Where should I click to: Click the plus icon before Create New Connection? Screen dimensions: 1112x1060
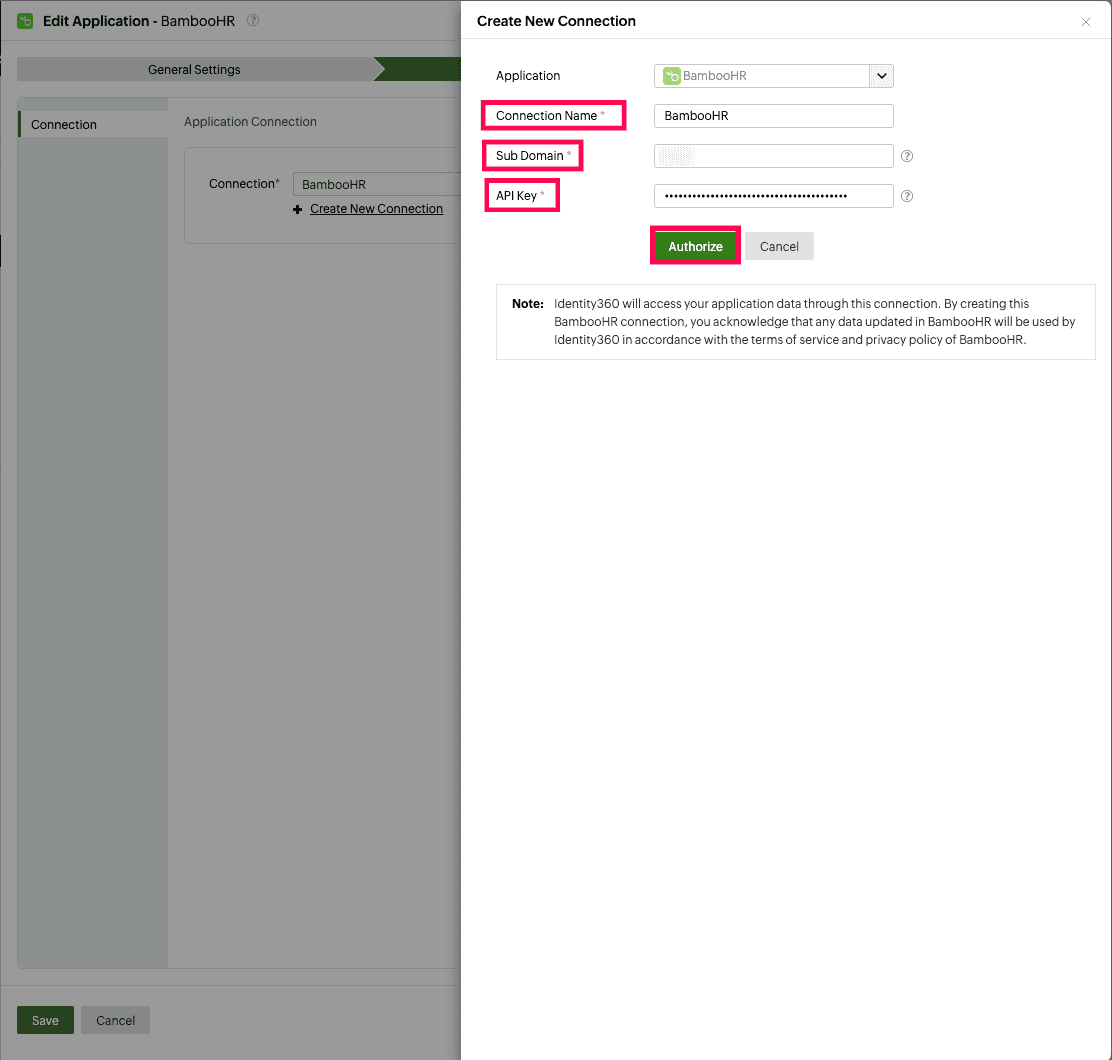297,209
